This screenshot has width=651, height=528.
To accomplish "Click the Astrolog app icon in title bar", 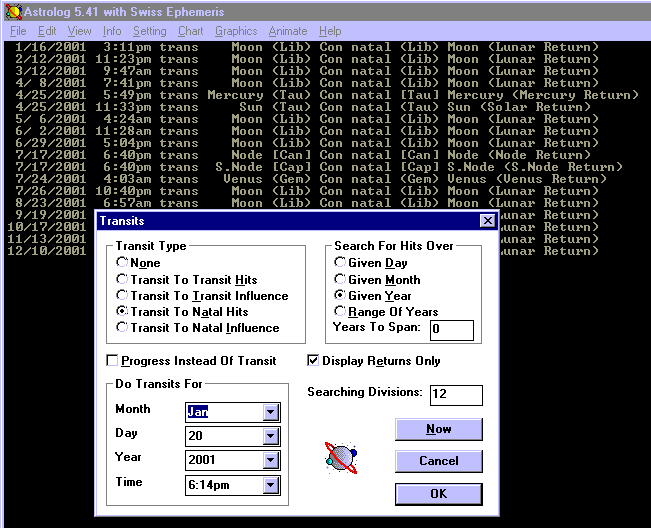I will pyautogui.click(x=13, y=12).
